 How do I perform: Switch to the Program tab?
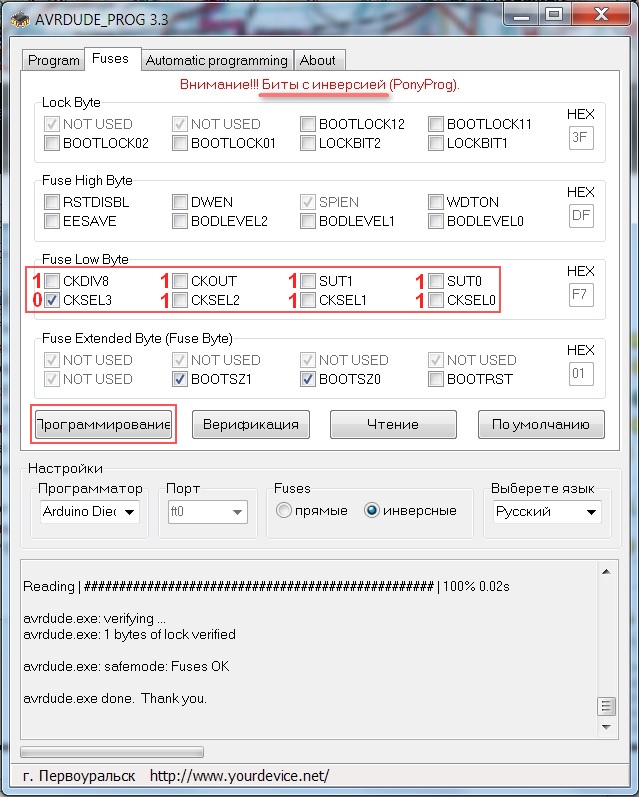point(53,60)
